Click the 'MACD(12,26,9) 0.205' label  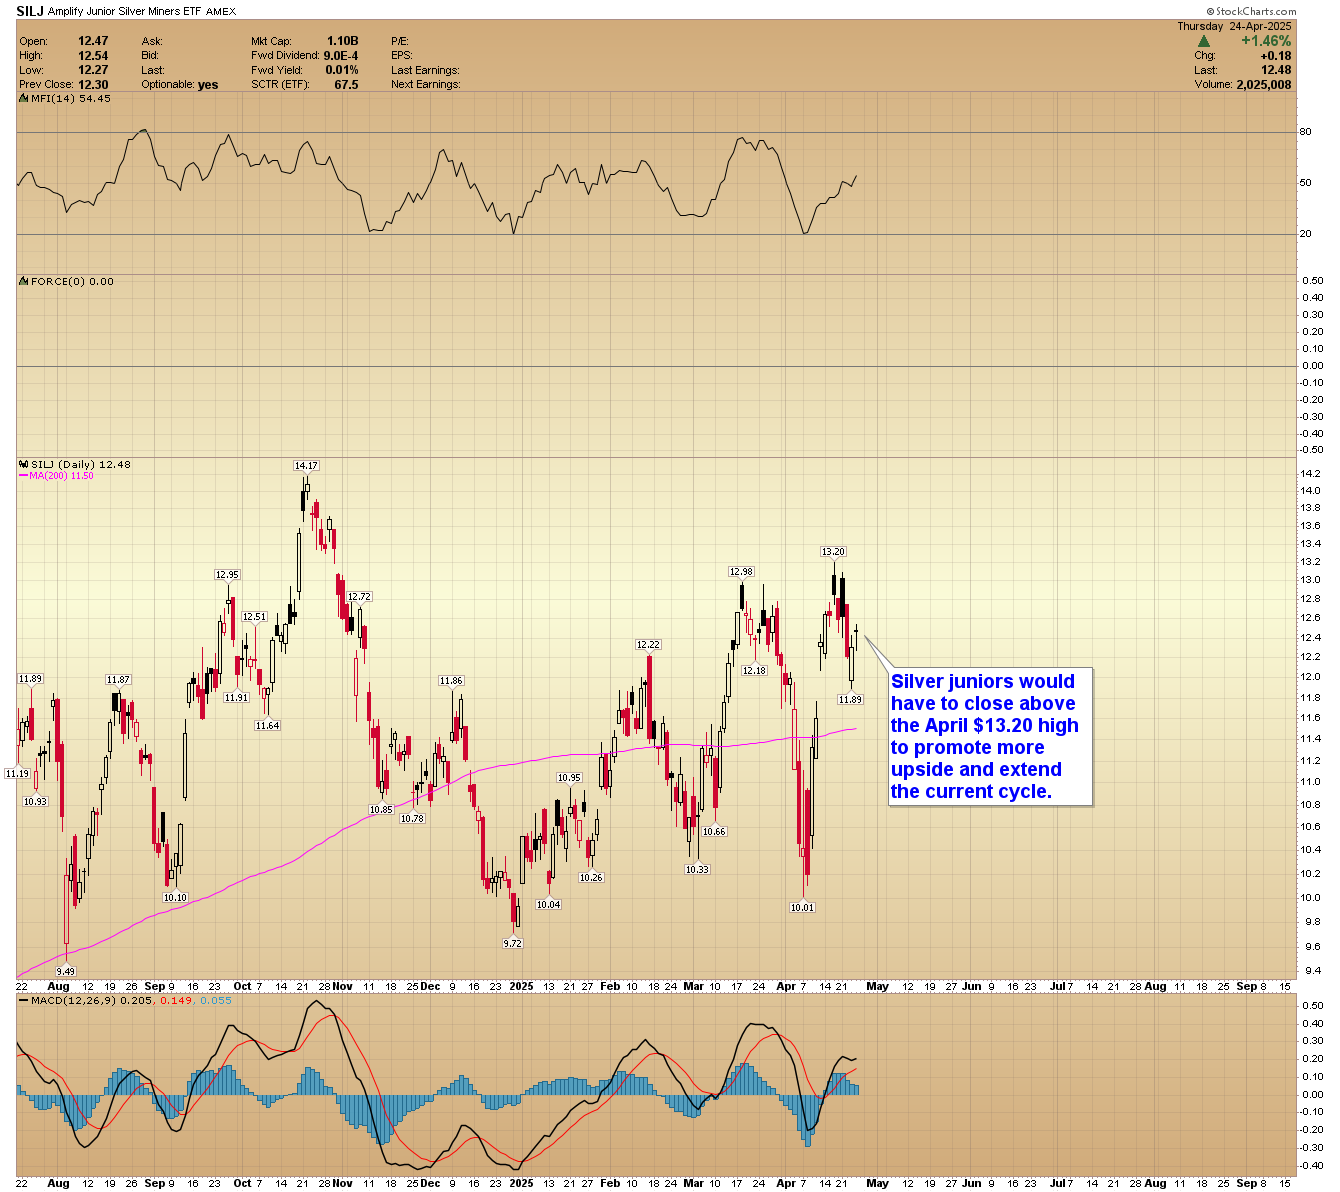(x=93, y=1000)
